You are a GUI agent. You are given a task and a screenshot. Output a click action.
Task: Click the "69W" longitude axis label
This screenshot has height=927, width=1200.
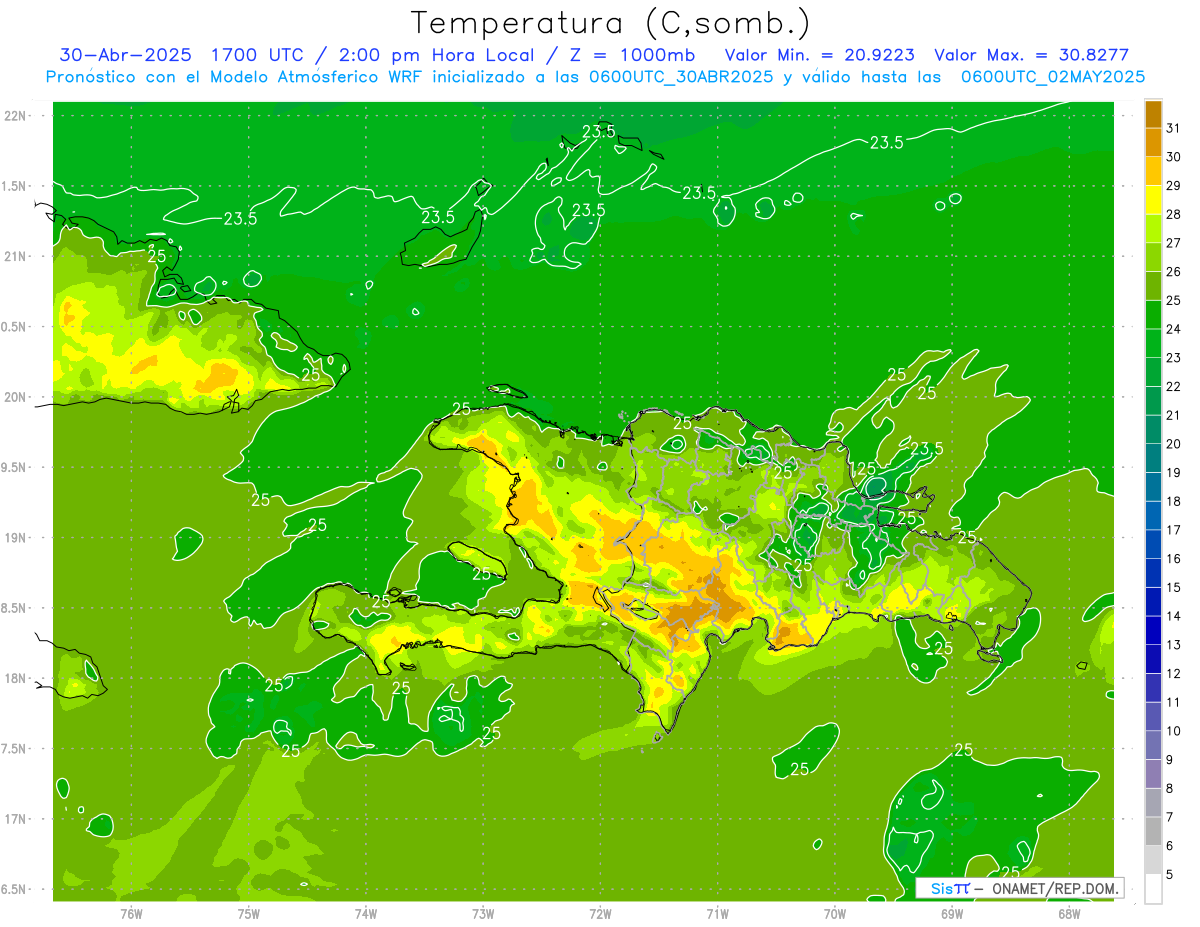(x=952, y=913)
